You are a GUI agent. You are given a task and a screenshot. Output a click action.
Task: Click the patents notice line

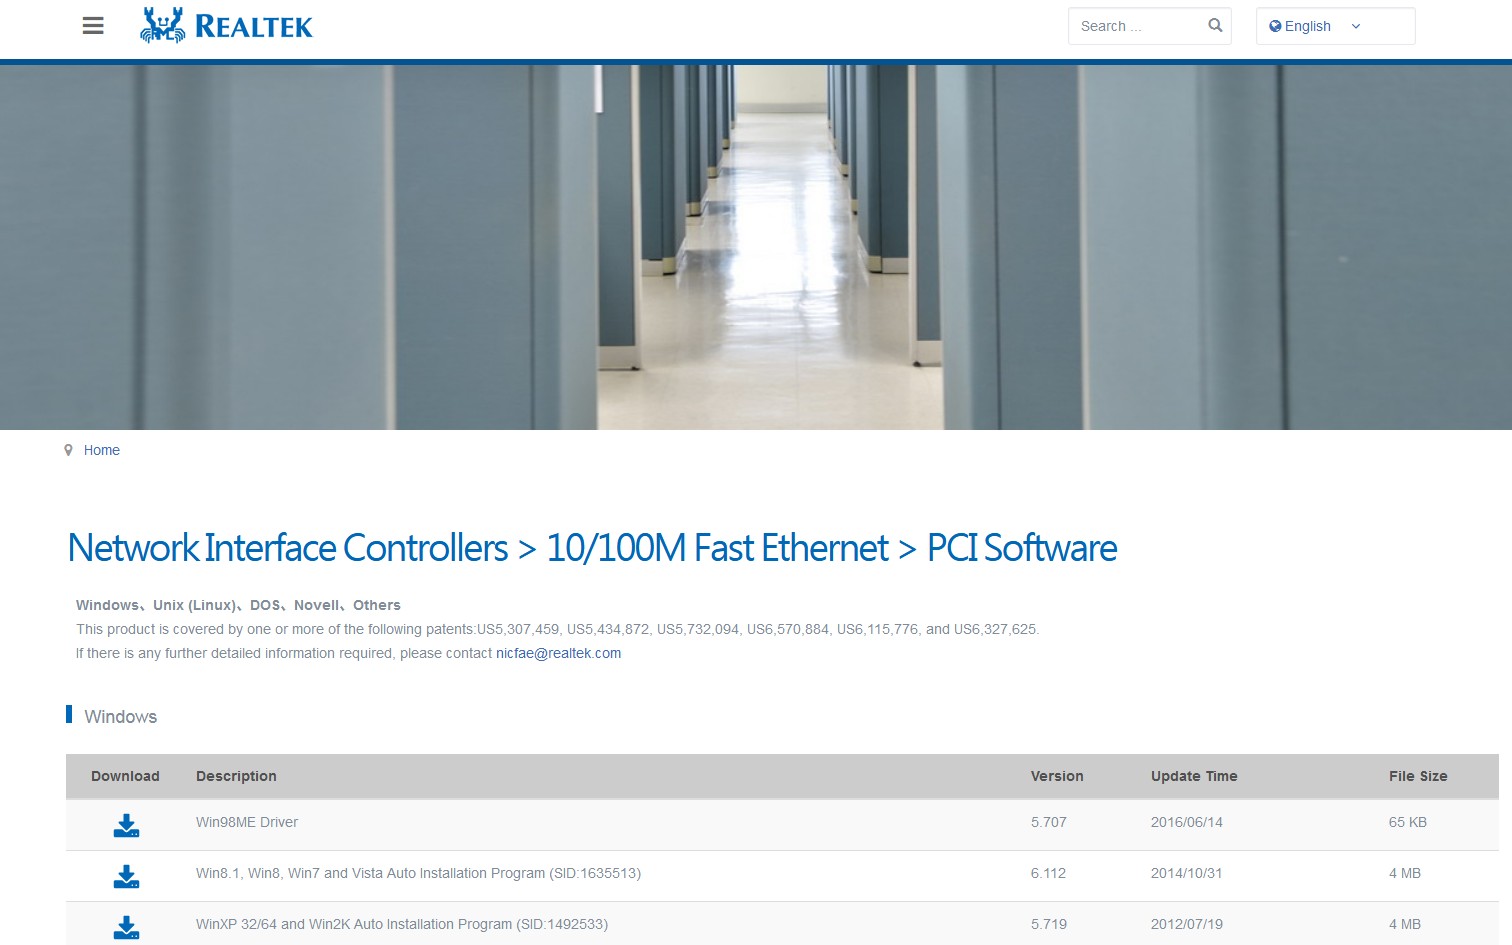click(x=558, y=629)
